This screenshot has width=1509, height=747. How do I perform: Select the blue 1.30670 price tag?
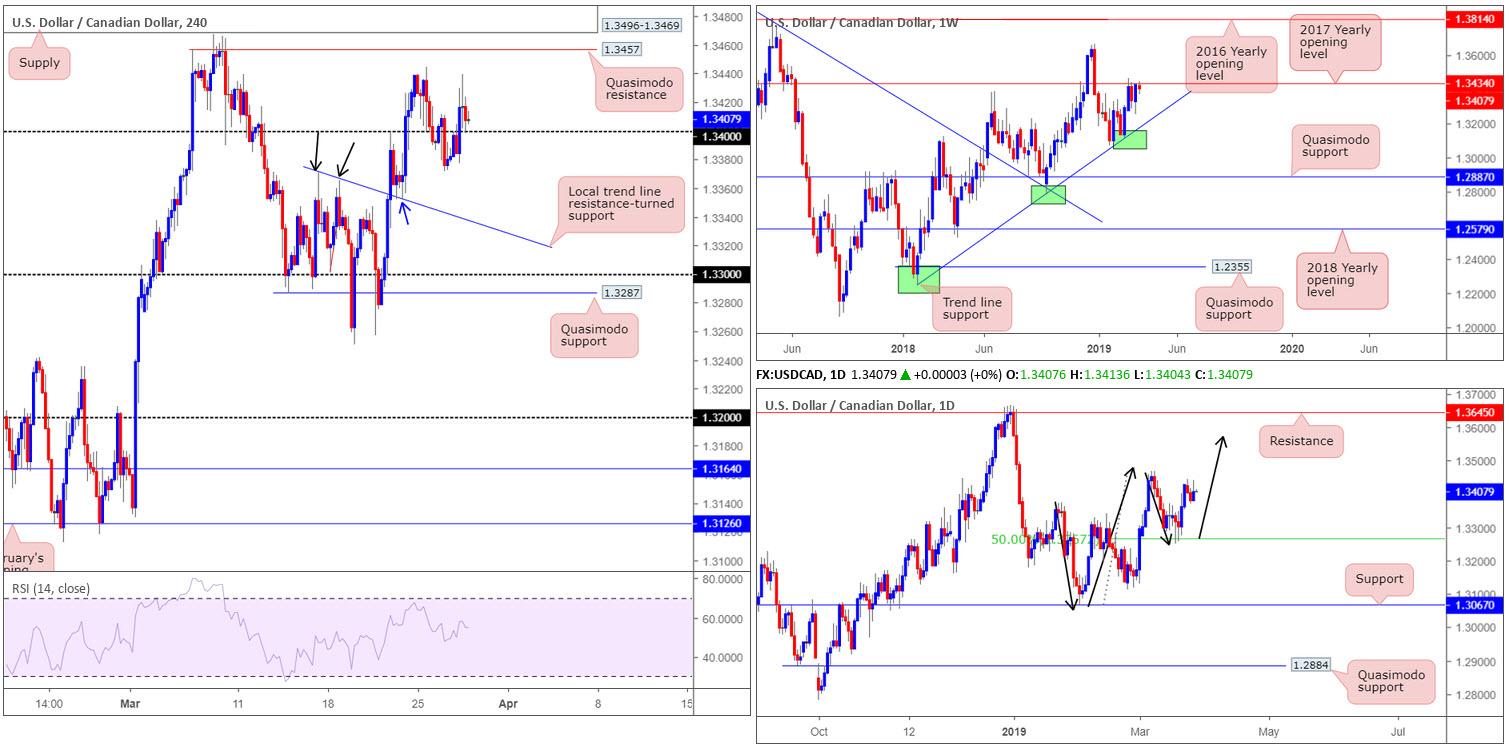pos(1476,605)
